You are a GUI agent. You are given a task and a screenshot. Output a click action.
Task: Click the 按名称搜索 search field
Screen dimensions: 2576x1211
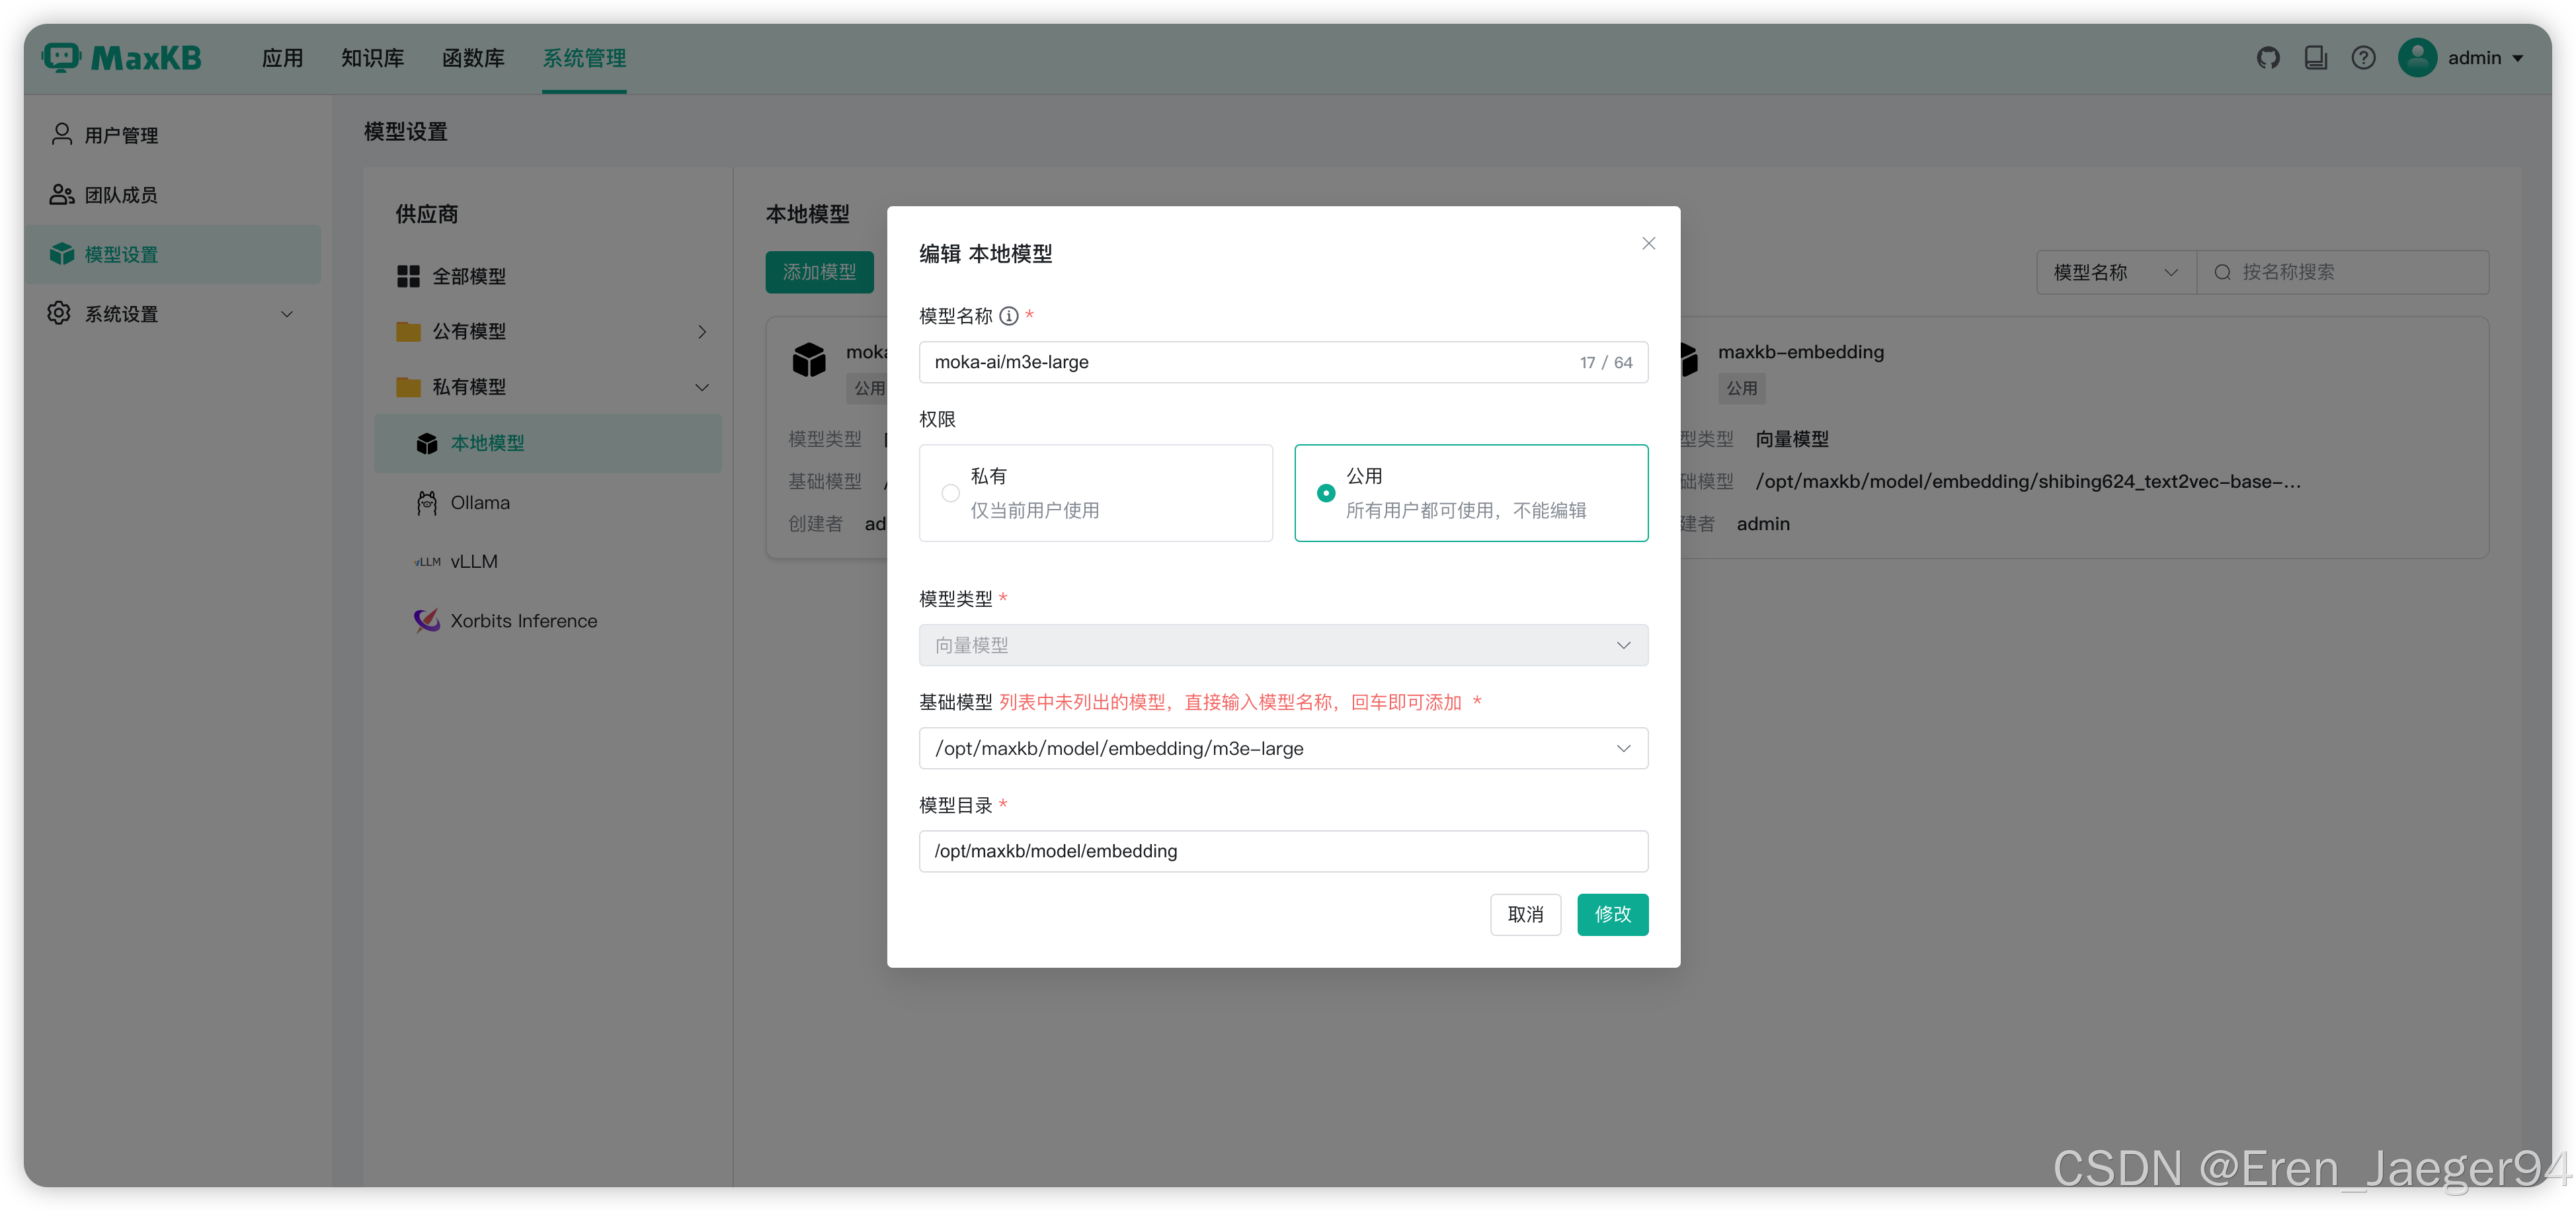(2342, 272)
